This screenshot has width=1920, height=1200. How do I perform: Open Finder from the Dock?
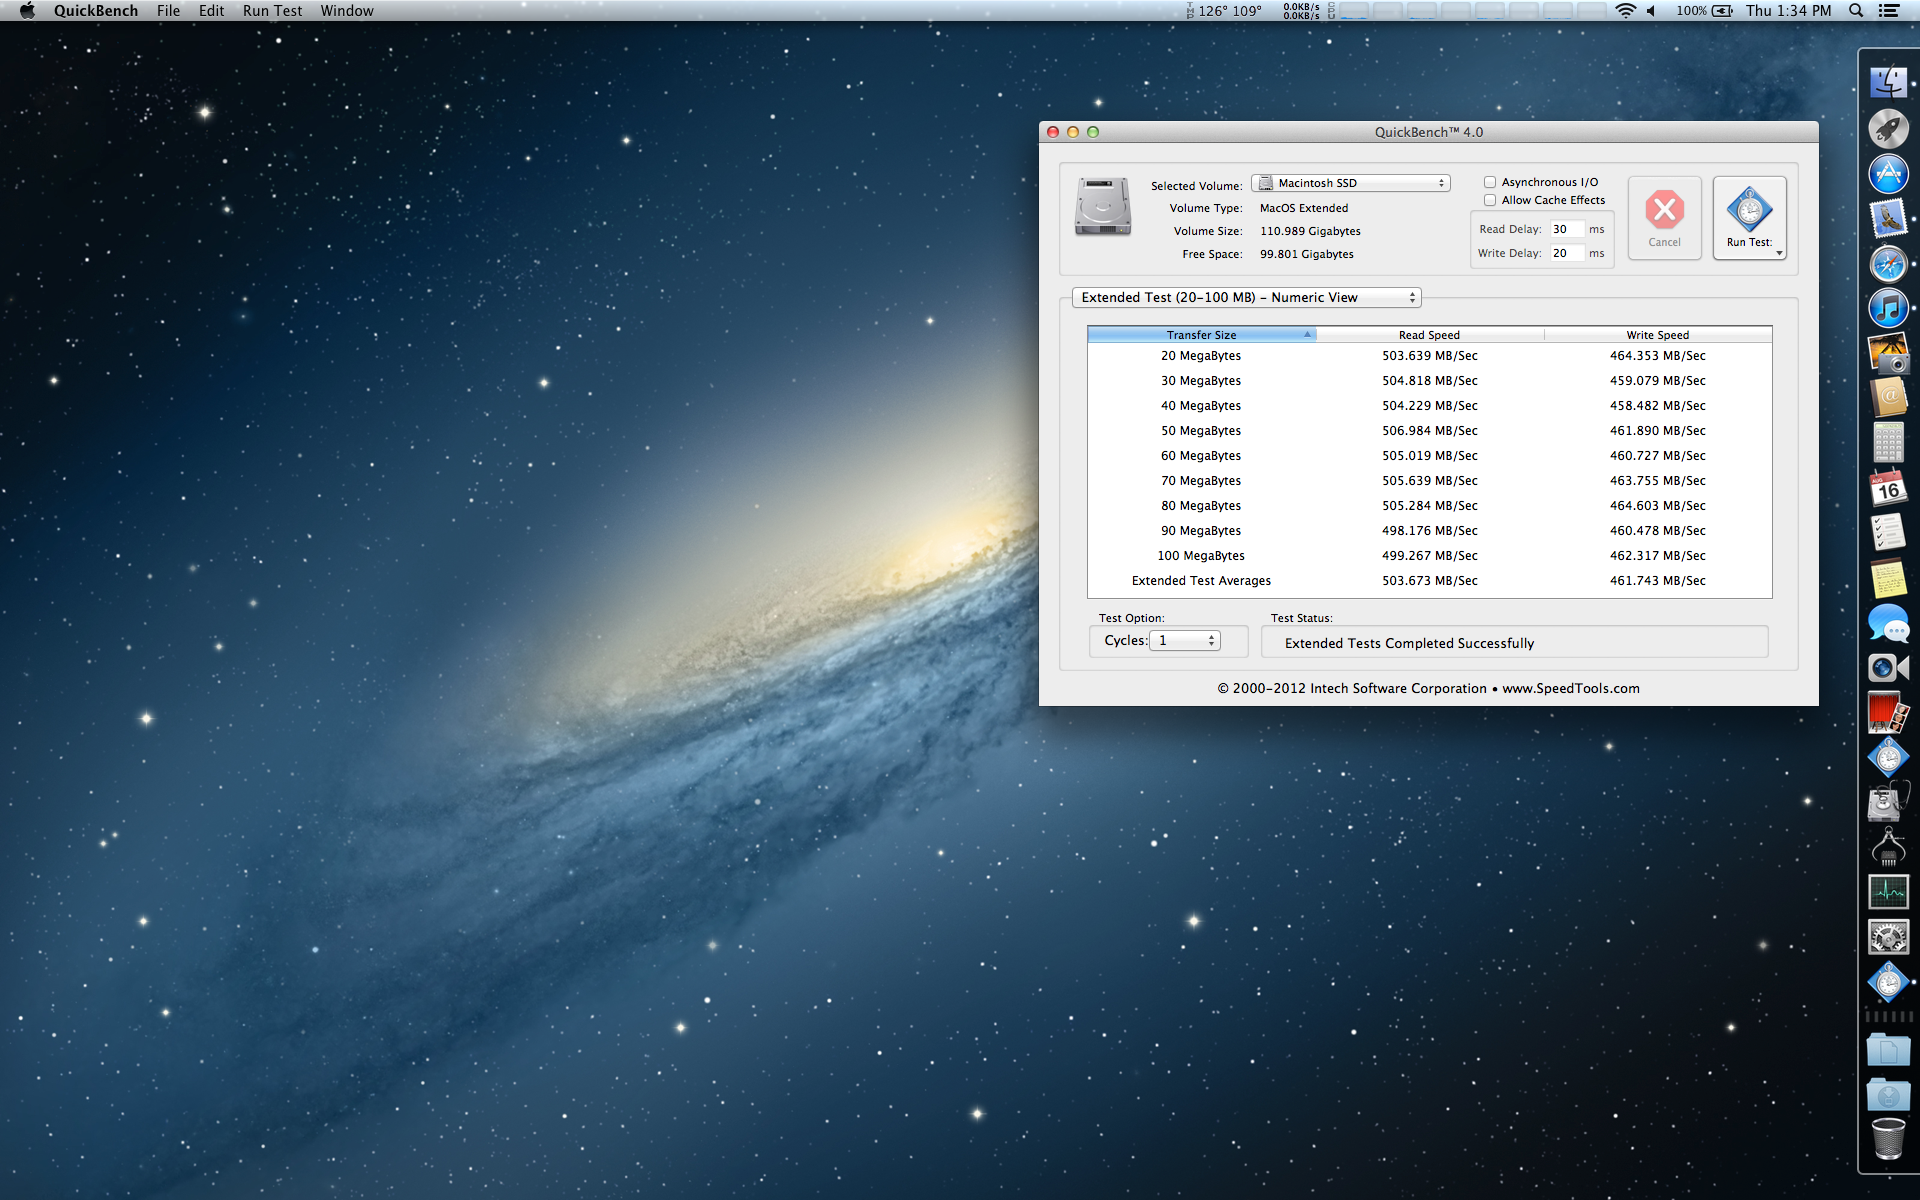coord(1888,82)
